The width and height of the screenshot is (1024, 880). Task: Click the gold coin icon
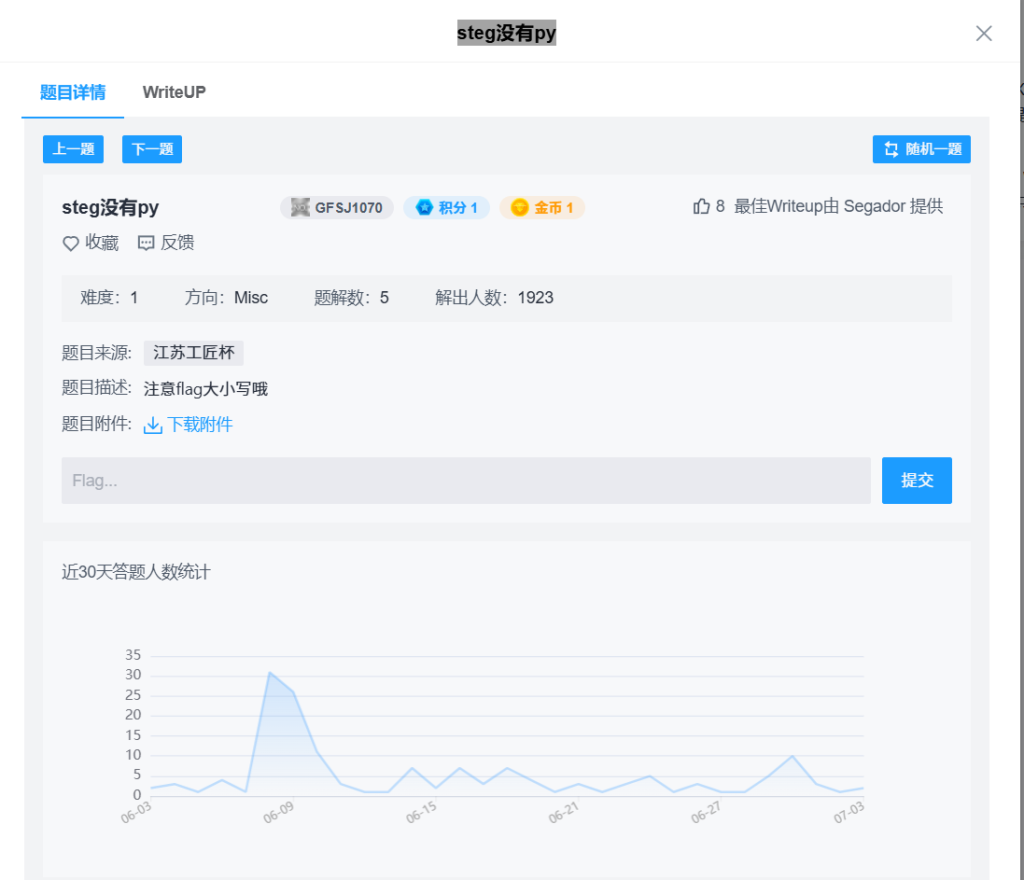tap(519, 208)
